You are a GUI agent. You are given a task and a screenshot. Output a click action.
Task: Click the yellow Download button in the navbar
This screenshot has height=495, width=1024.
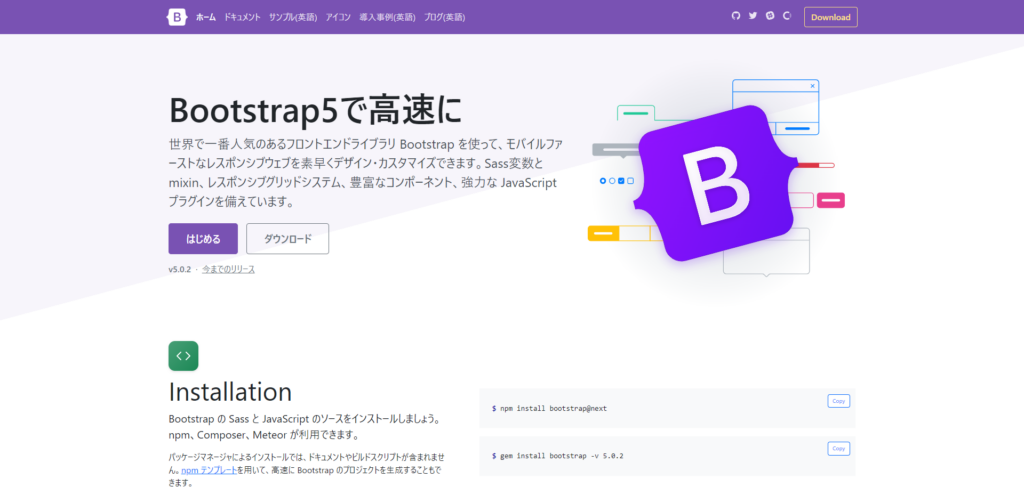830,17
